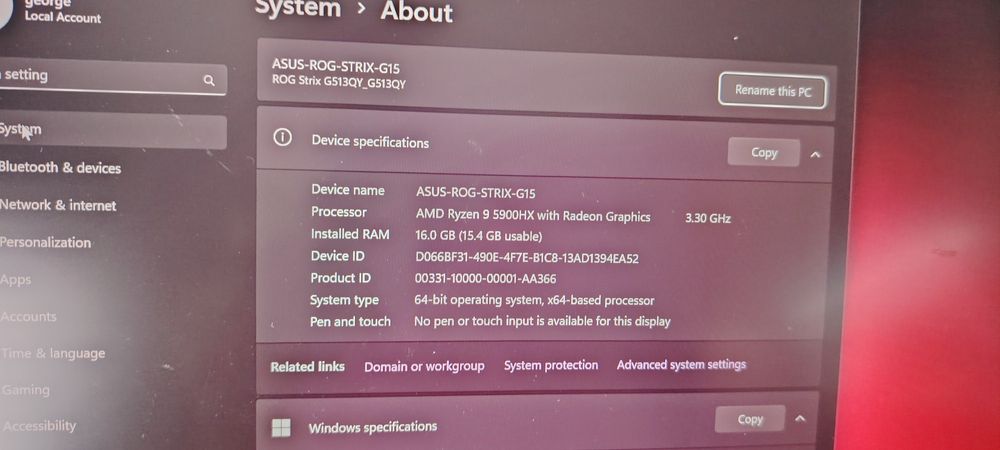1000x450 pixels.
Task: Click the Find a setting search field
Action: [x=113, y=78]
